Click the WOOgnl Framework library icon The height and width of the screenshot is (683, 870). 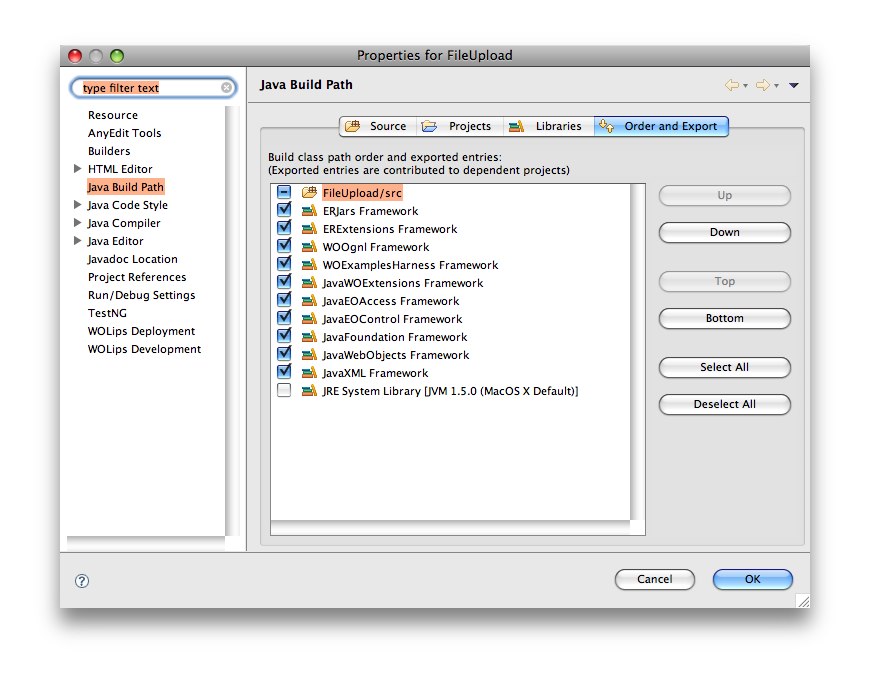[x=311, y=246]
